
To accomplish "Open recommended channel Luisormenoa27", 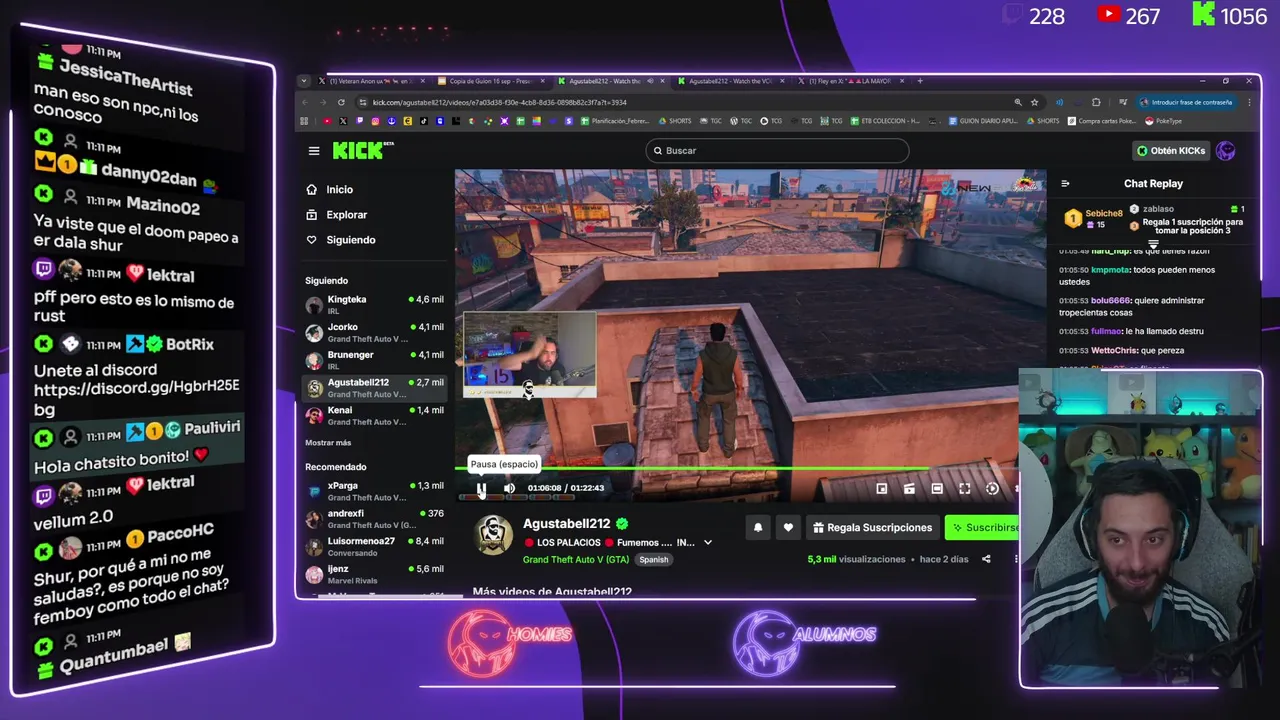I will tap(375, 547).
